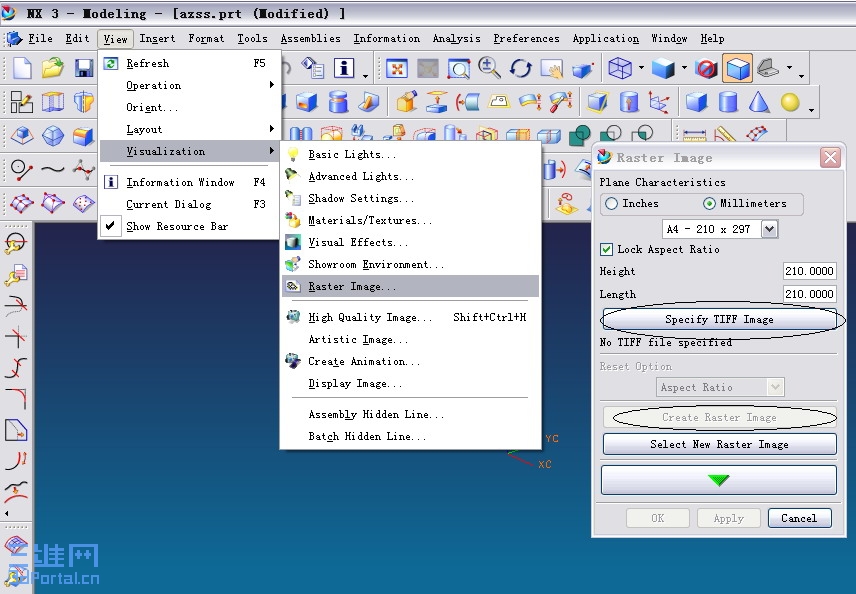Click the Zoom in/out magnifier icon
Screen dimensions: 856x594
(x=489, y=68)
